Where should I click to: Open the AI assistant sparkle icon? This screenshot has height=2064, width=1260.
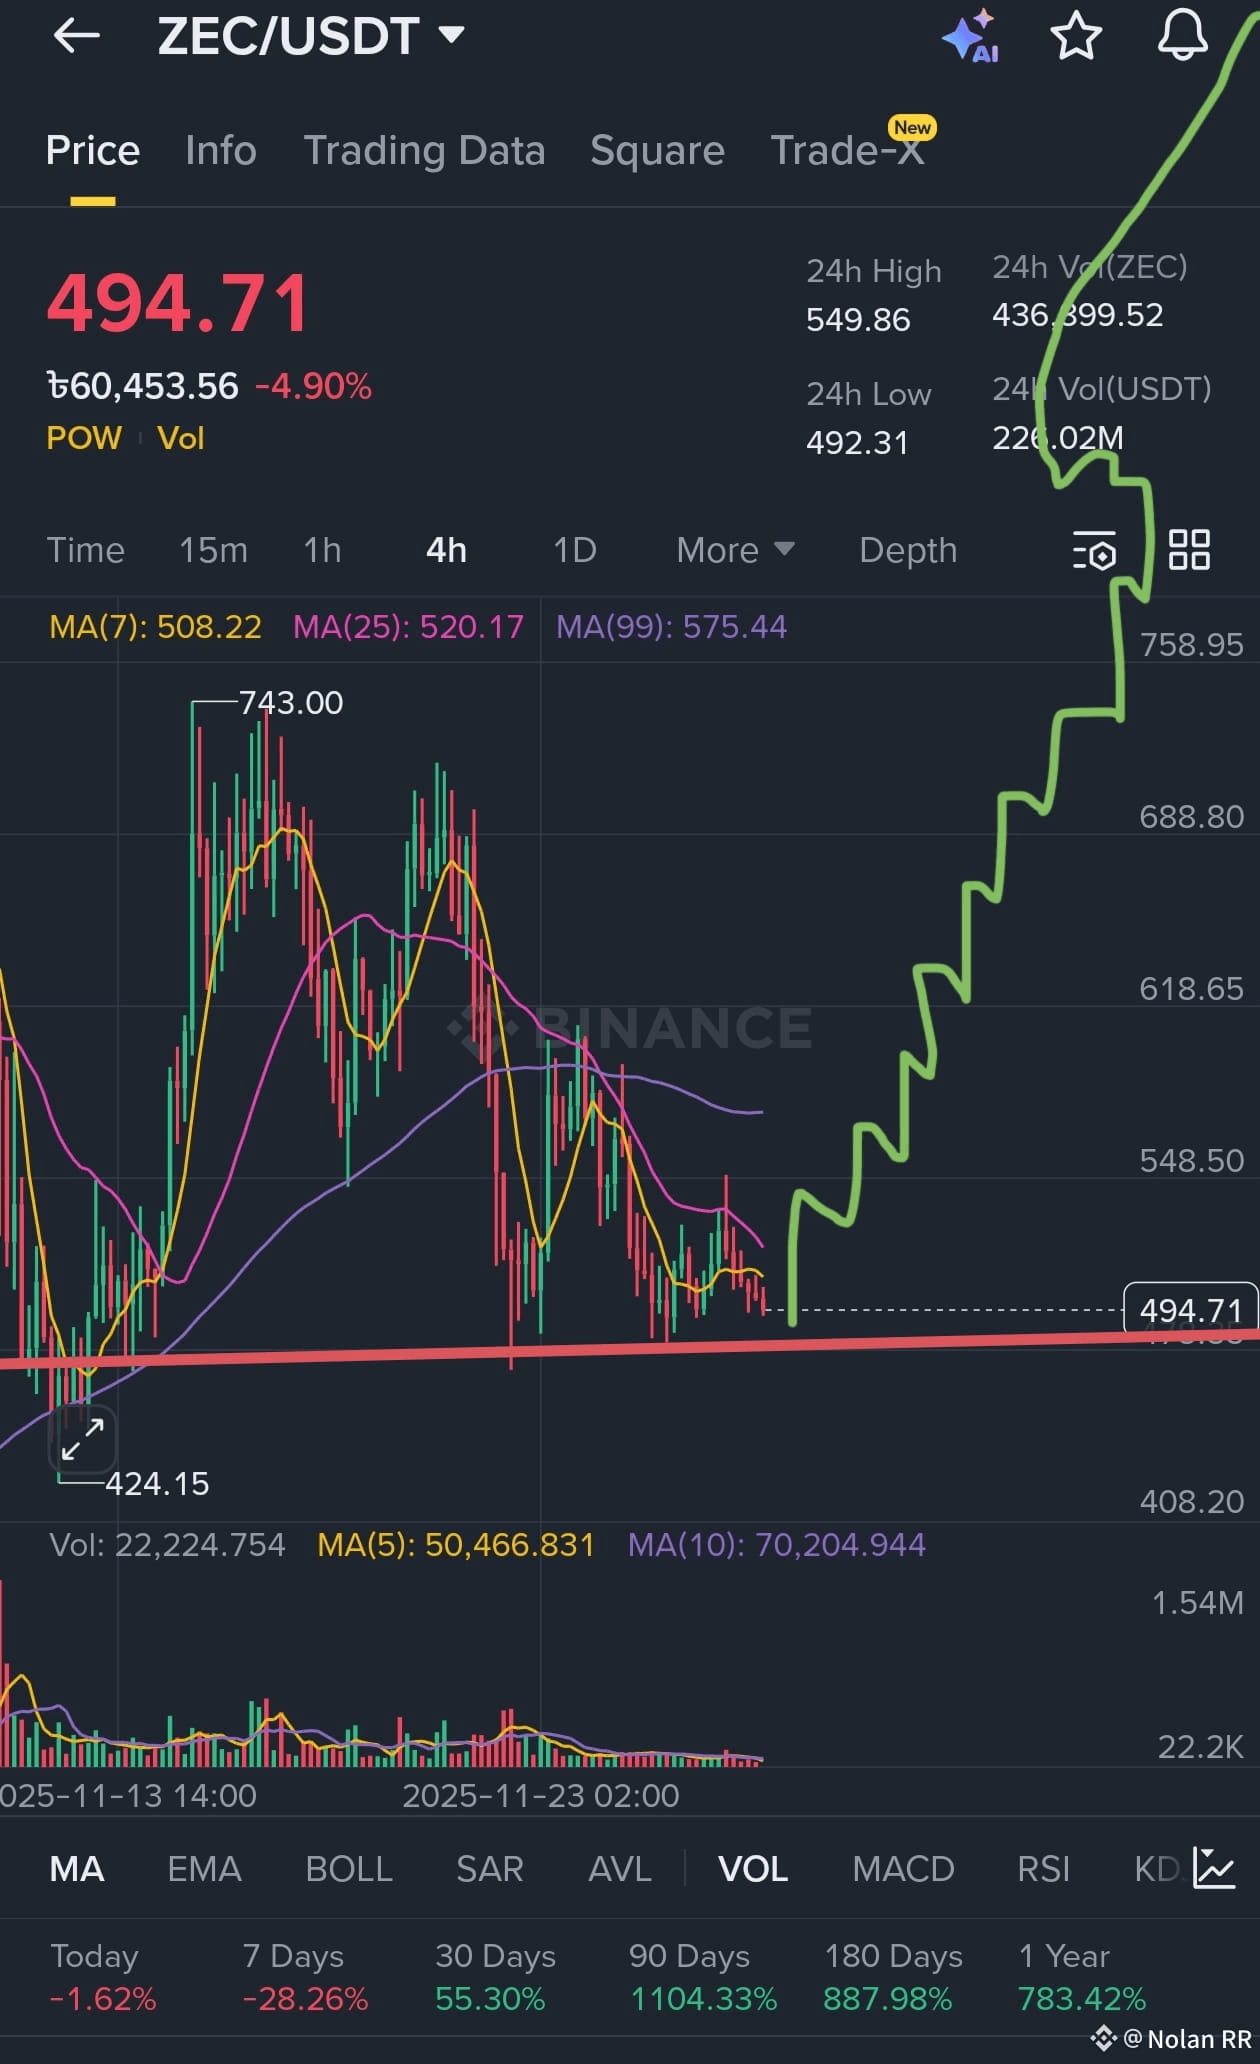click(970, 36)
